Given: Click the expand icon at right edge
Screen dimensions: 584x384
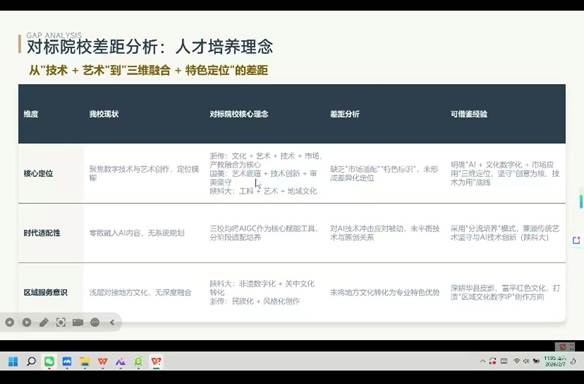Looking at the screenshot, I should (576, 240).
